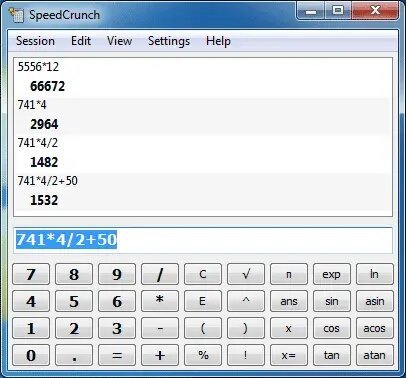
Task: Click the 3 digit key
Action: tap(117, 328)
